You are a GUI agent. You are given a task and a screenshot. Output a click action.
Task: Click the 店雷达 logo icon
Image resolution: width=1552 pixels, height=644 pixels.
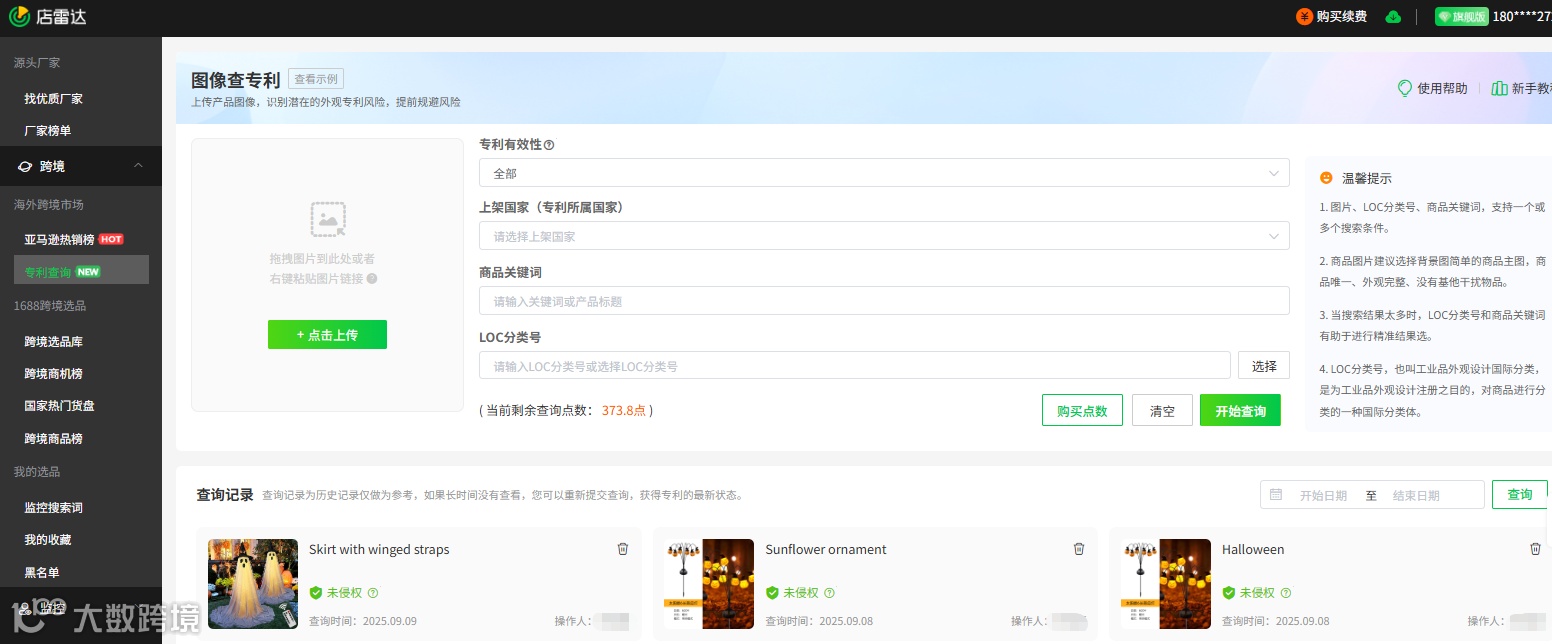click(x=19, y=16)
